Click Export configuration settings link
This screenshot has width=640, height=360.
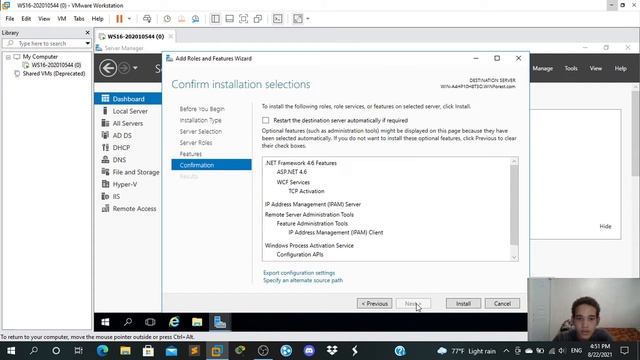[x=299, y=273]
